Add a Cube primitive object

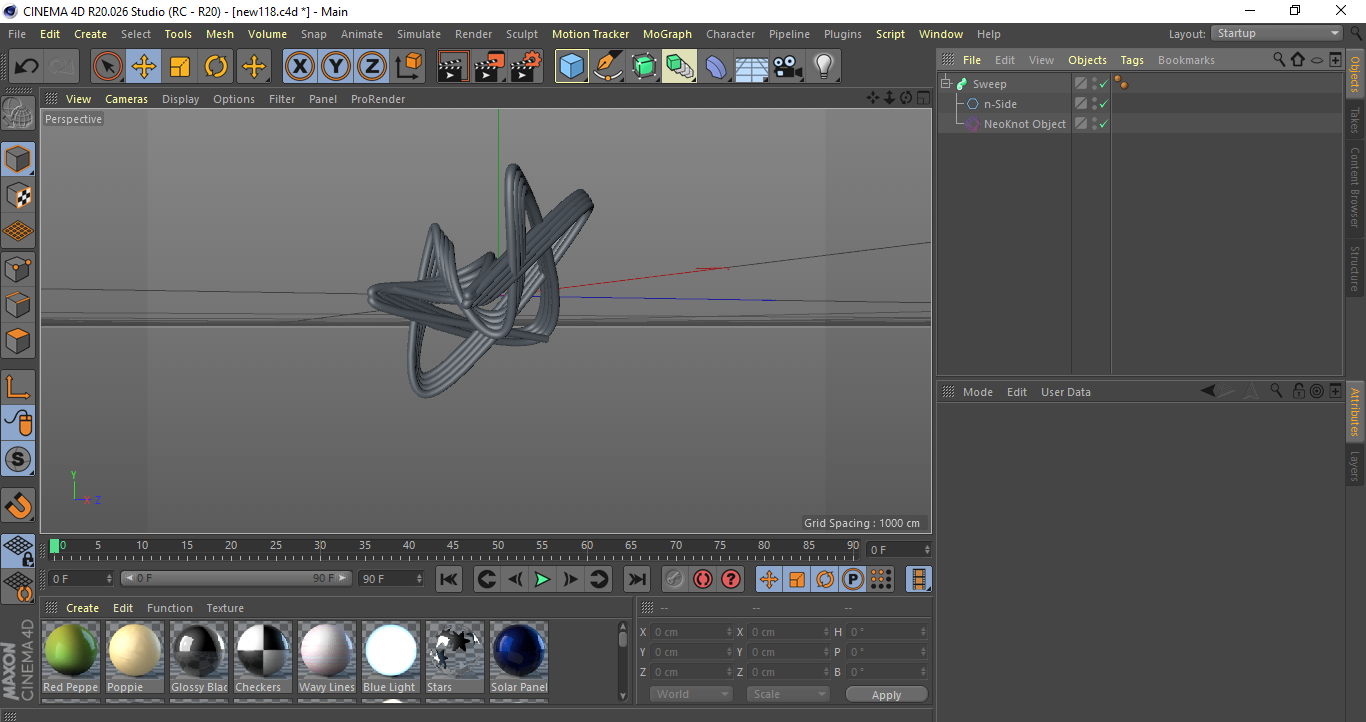click(x=571, y=67)
